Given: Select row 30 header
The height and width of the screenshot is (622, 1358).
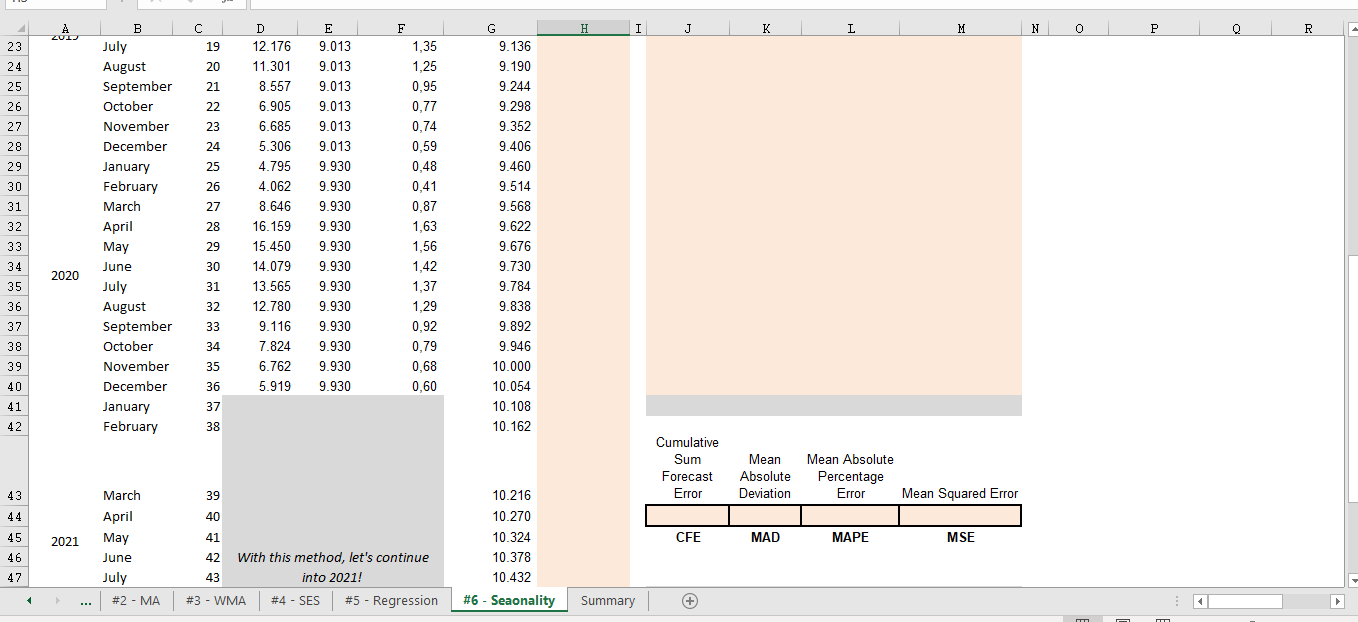Looking at the screenshot, I should point(14,187).
